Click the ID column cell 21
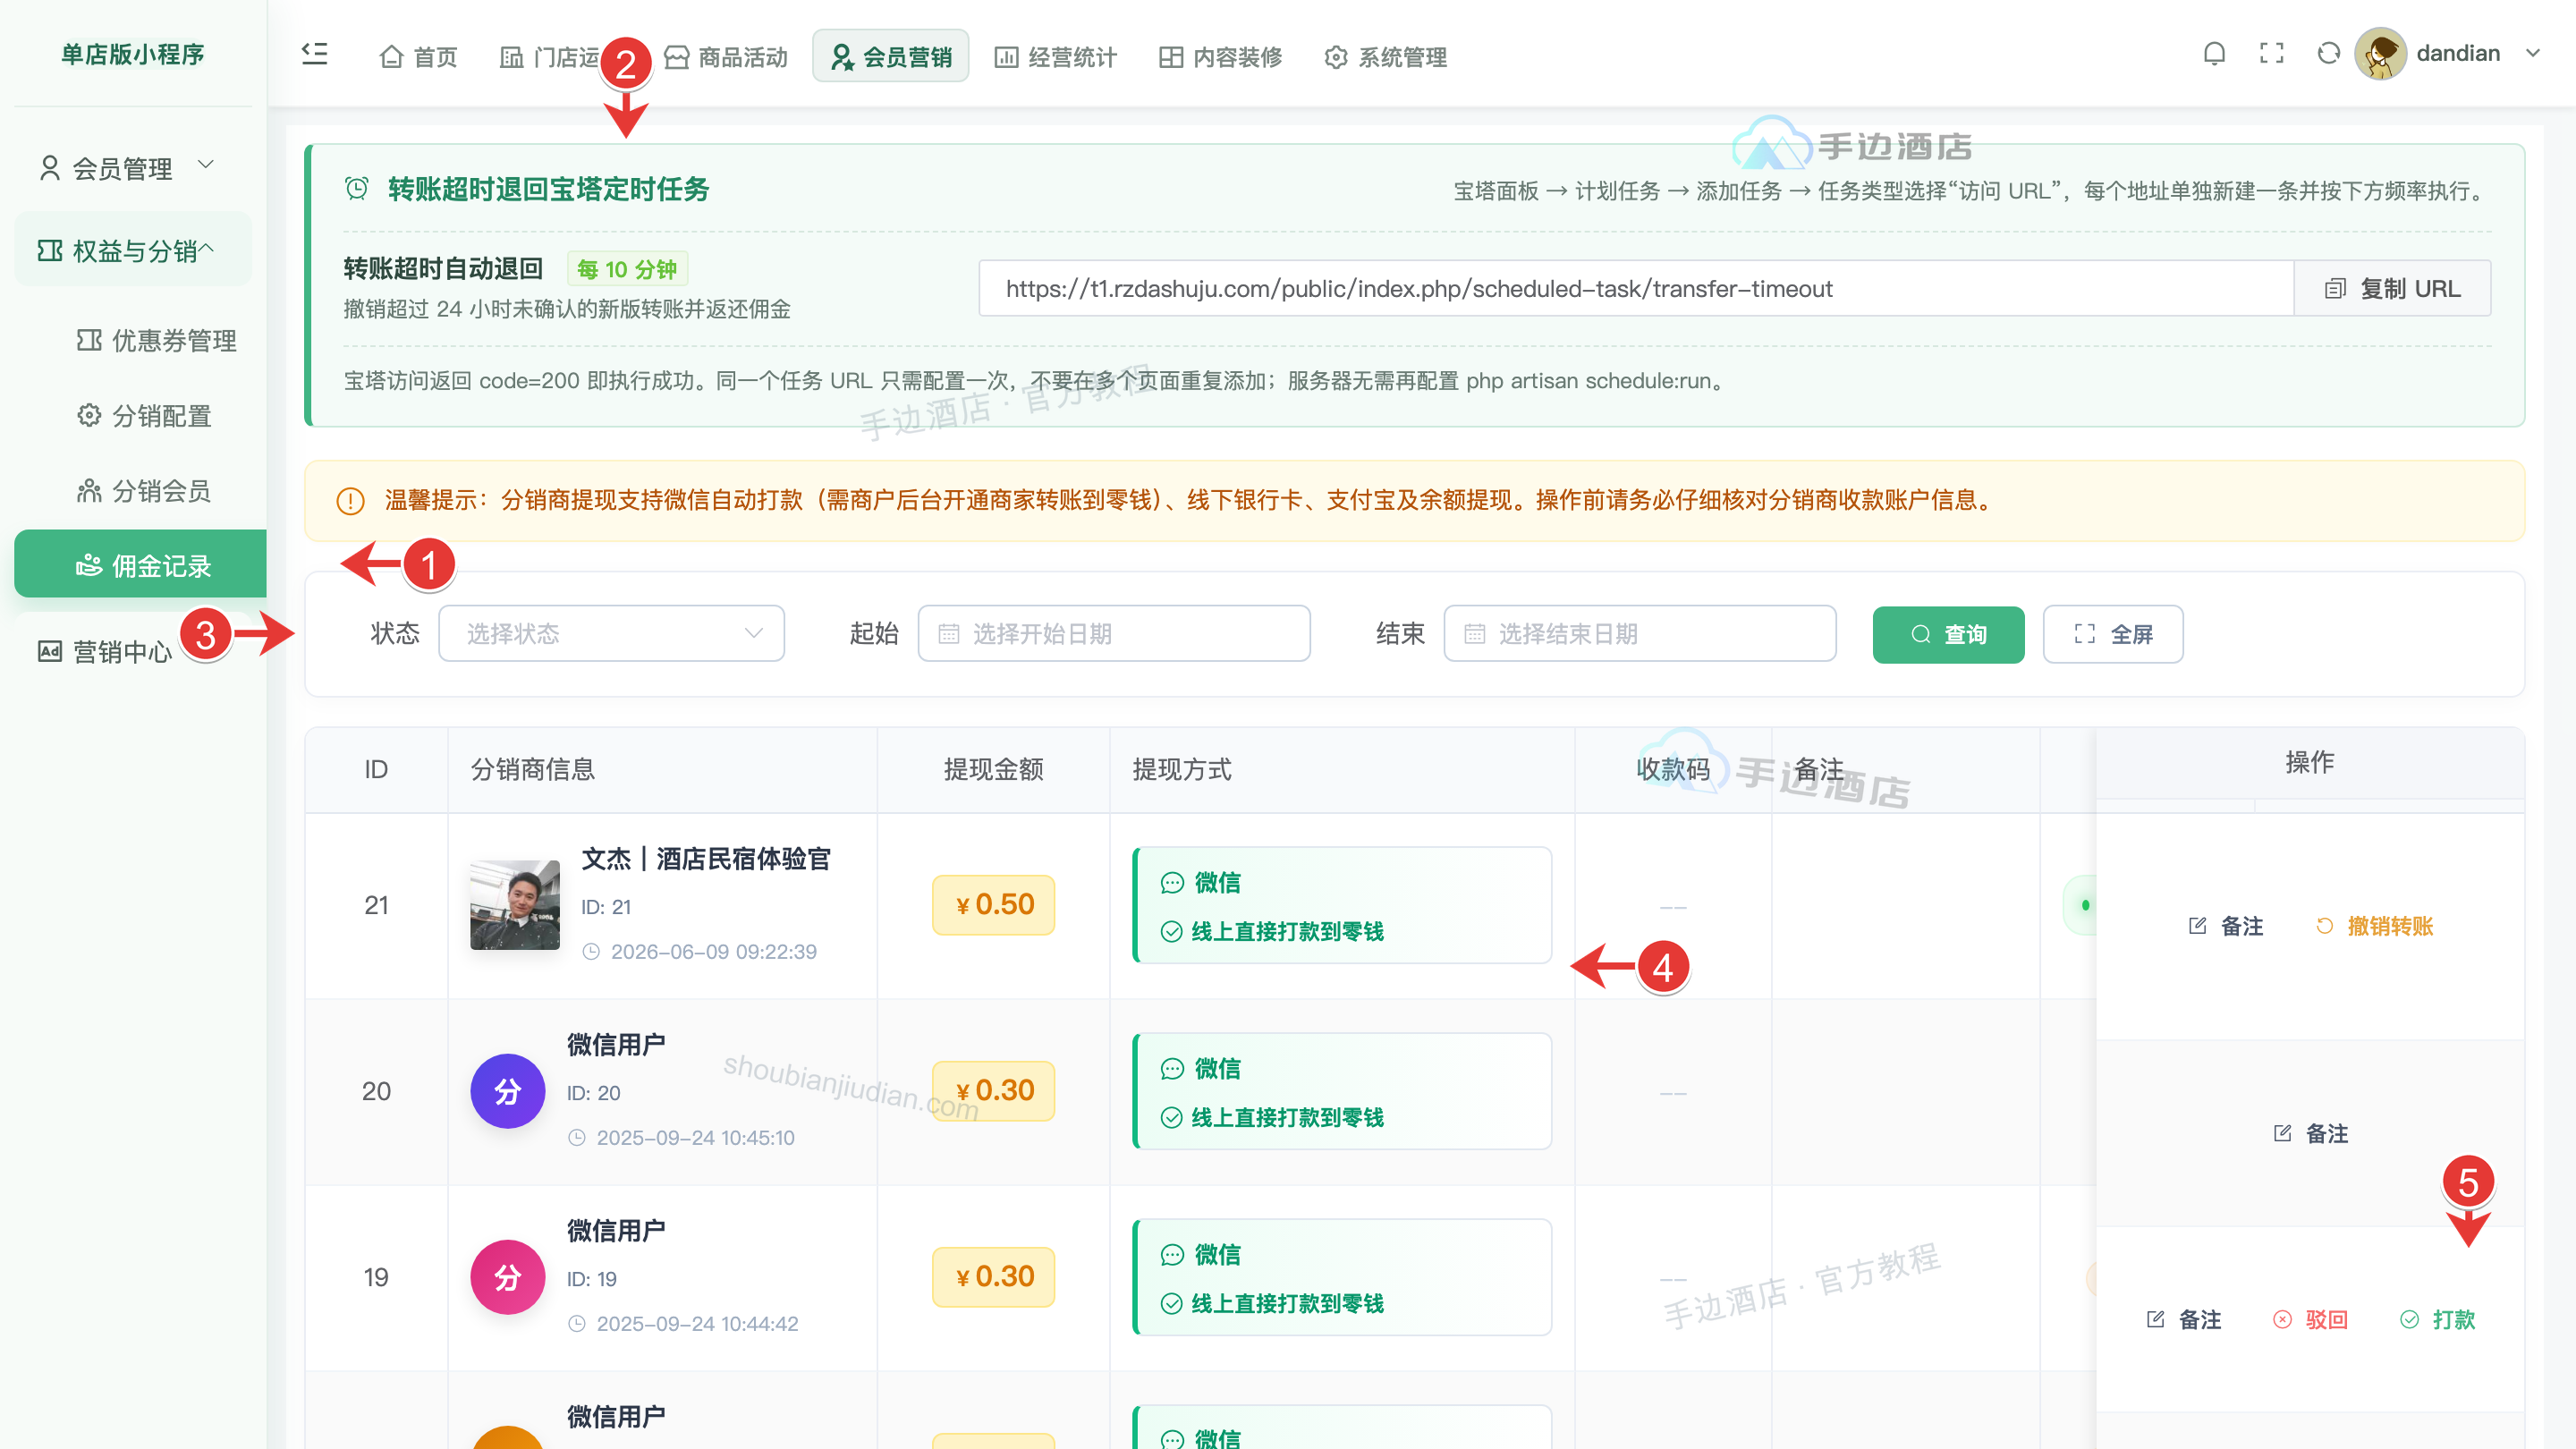Viewport: 2576px width, 1449px height. point(376,906)
